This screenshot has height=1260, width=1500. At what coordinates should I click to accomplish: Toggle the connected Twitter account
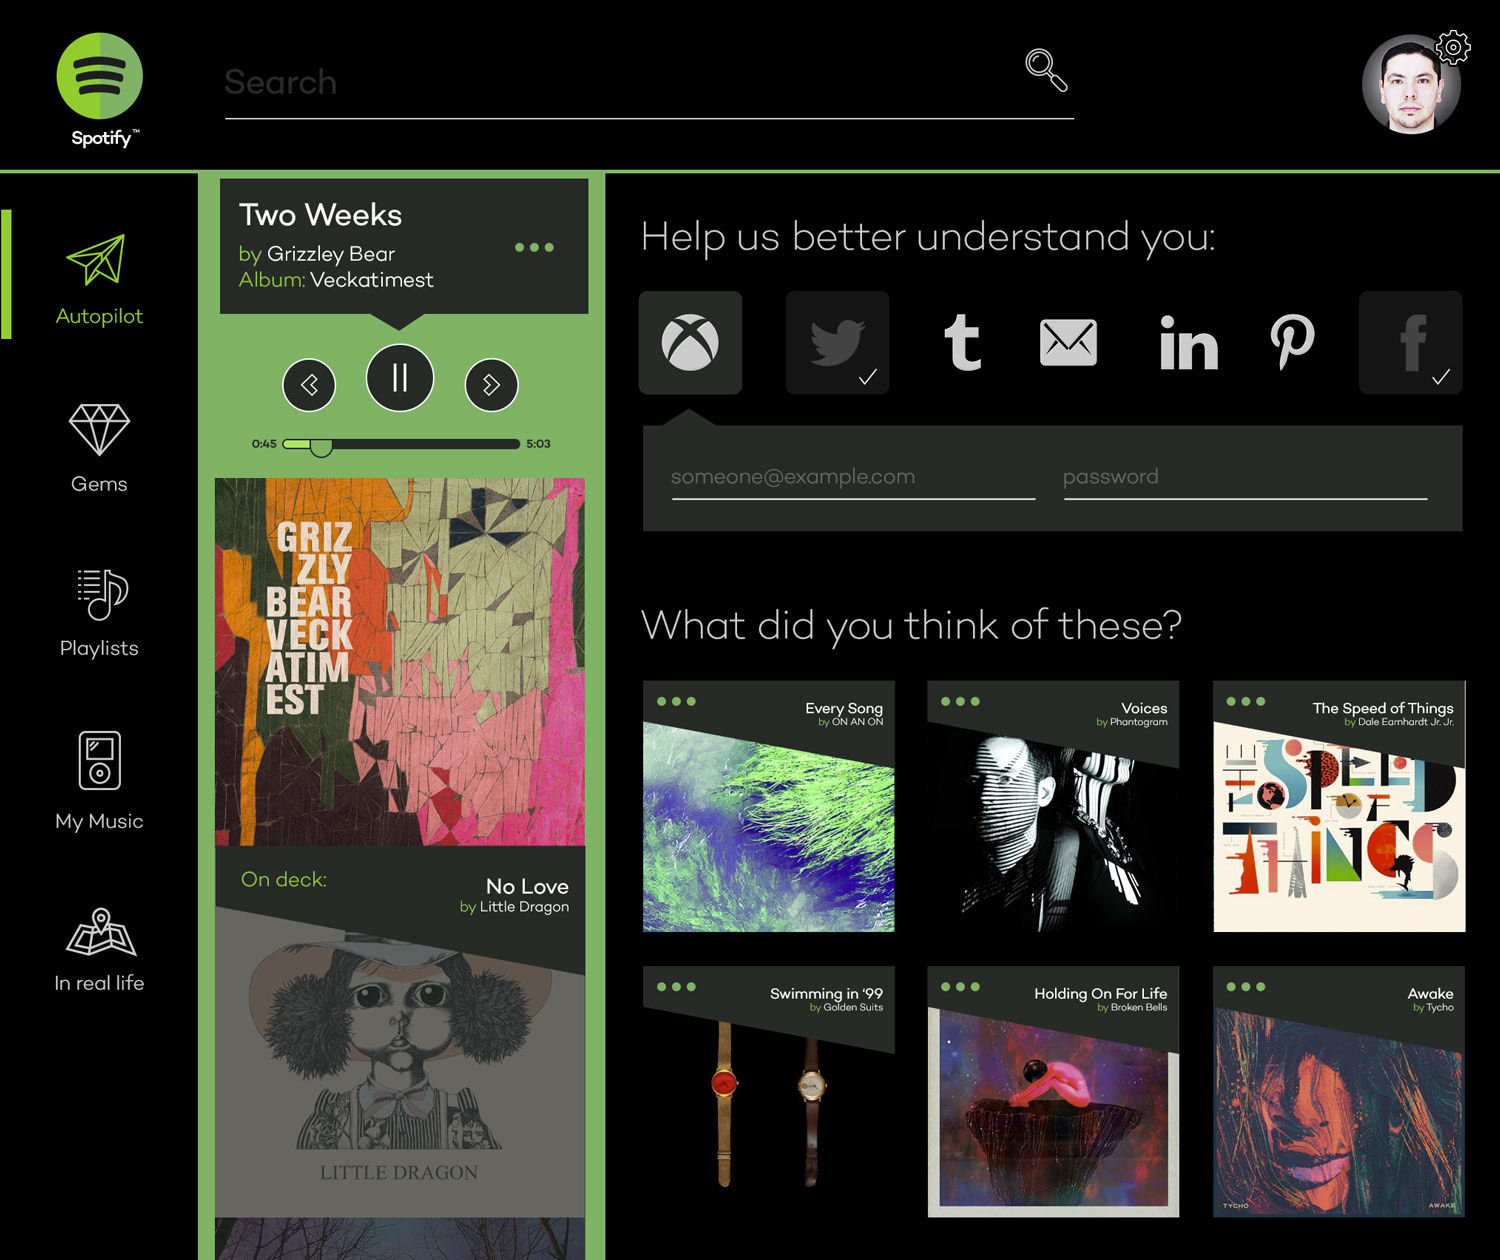(x=837, y=343)
